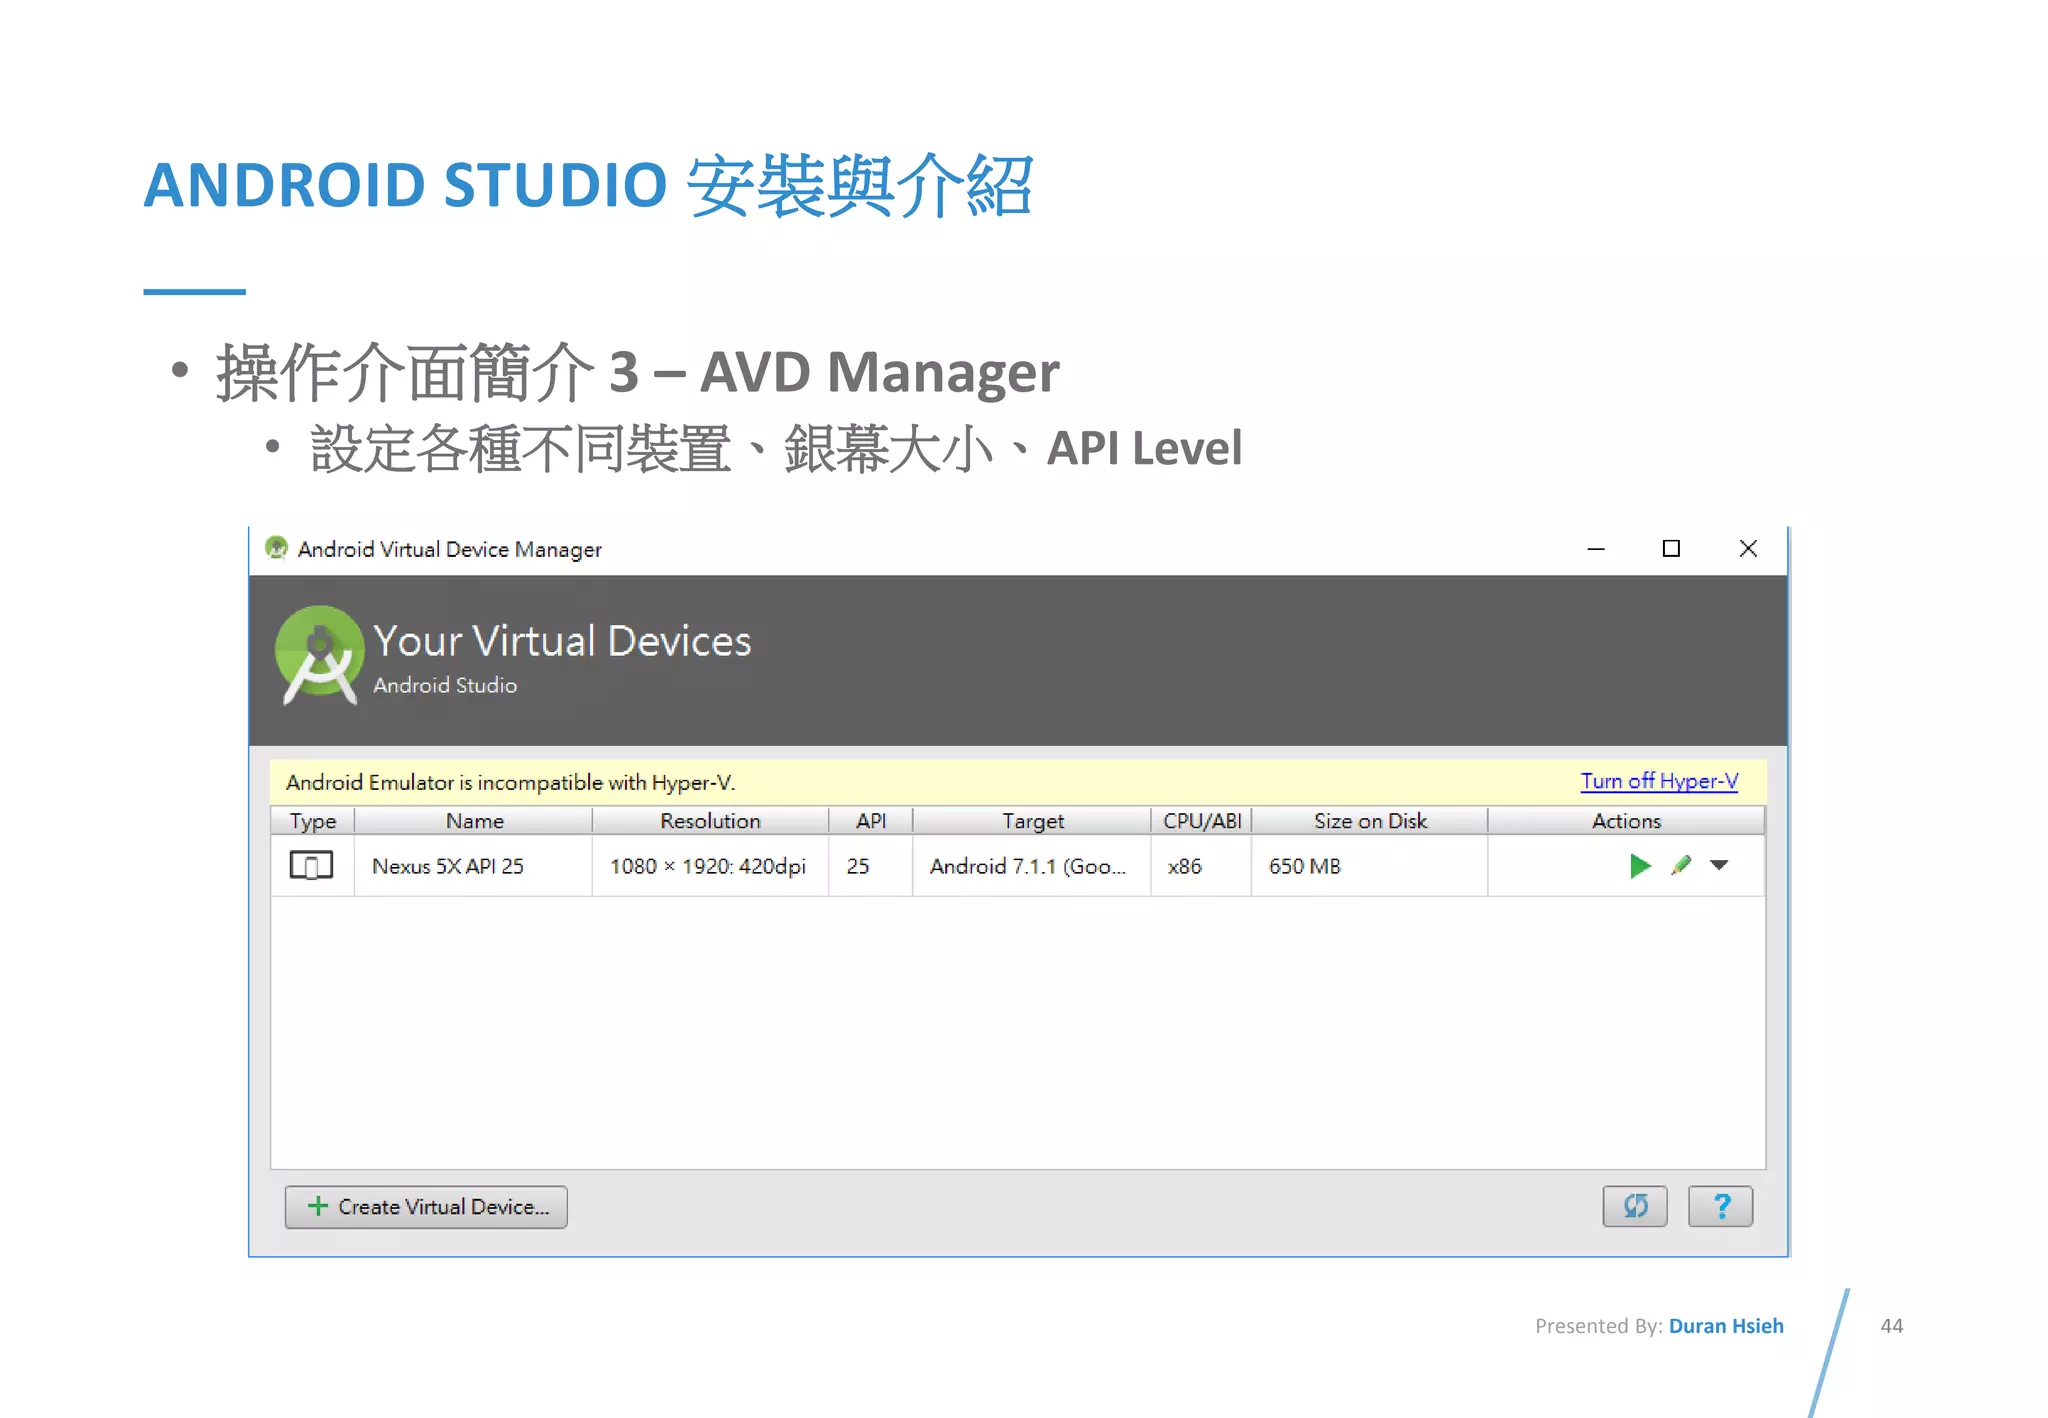Screen dimensions: 2048x1418
Task: Click the 1080 × 1920: 420dpi cell
Action: click(x=710, y=866)
